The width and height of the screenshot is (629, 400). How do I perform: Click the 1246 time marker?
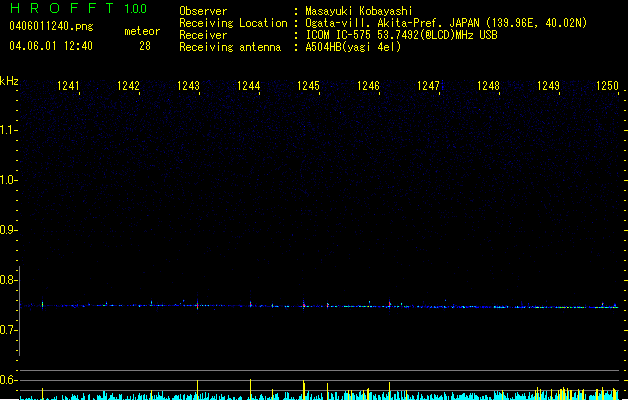click(368, 86)
